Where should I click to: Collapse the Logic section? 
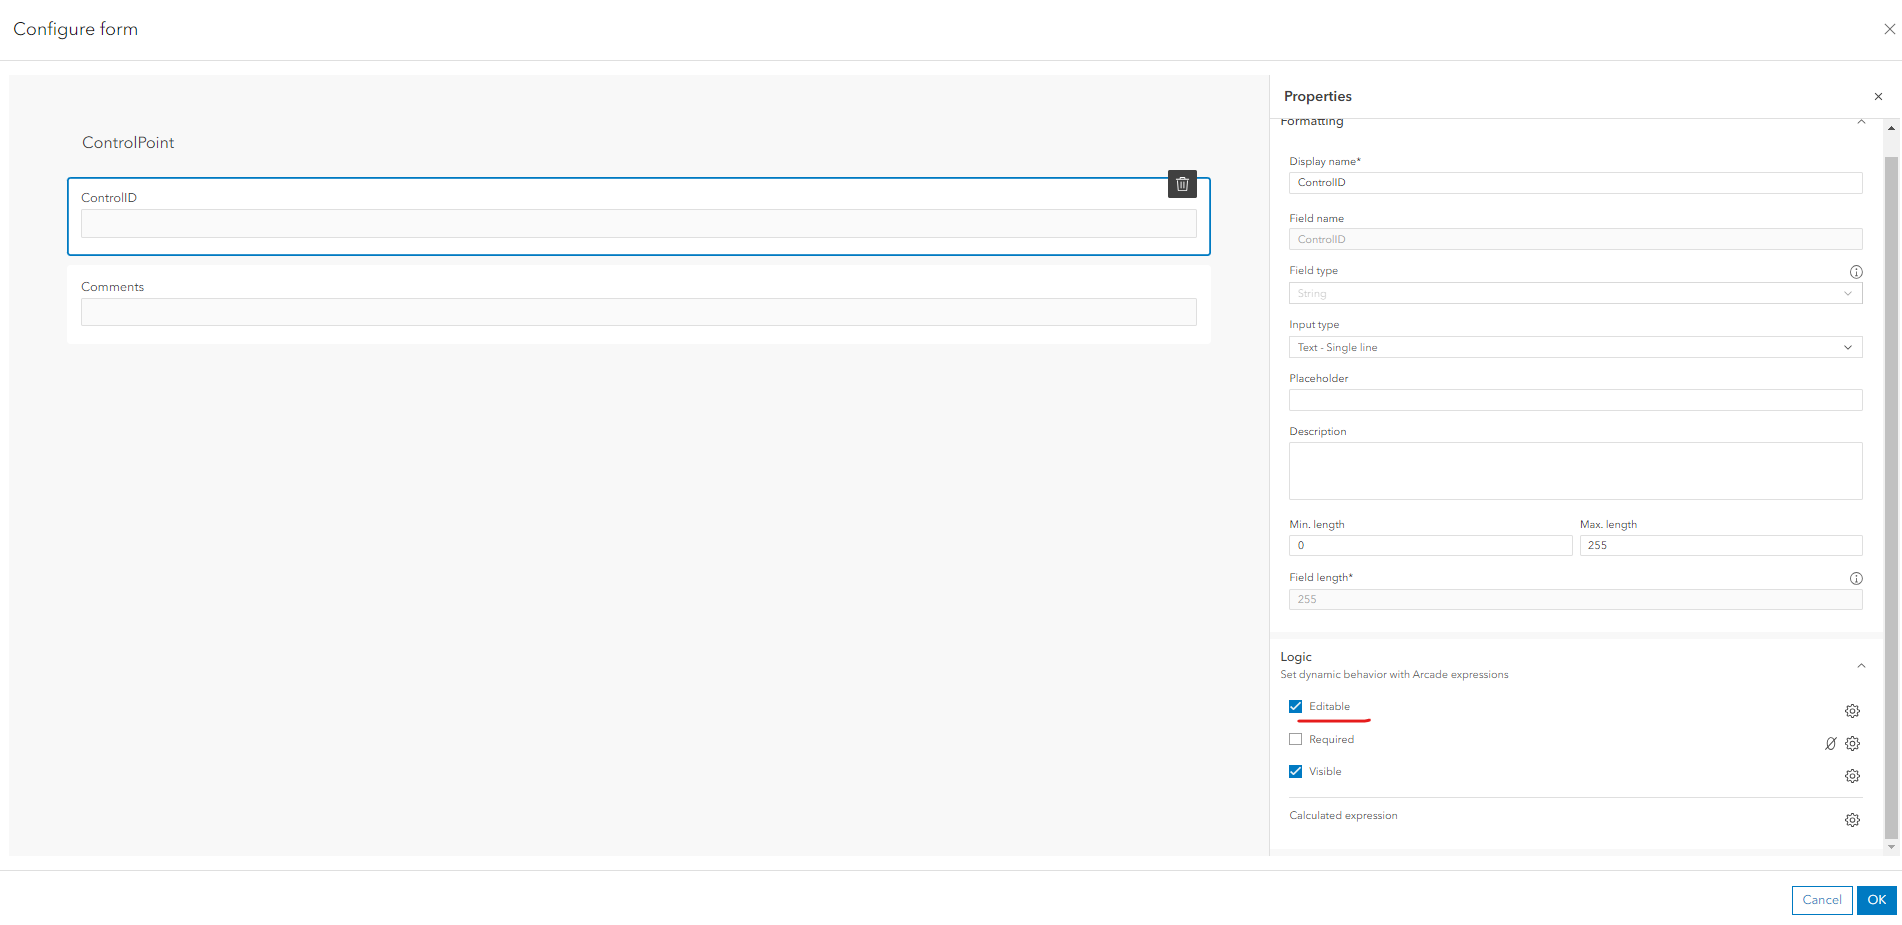click(x=1861, y=666)
